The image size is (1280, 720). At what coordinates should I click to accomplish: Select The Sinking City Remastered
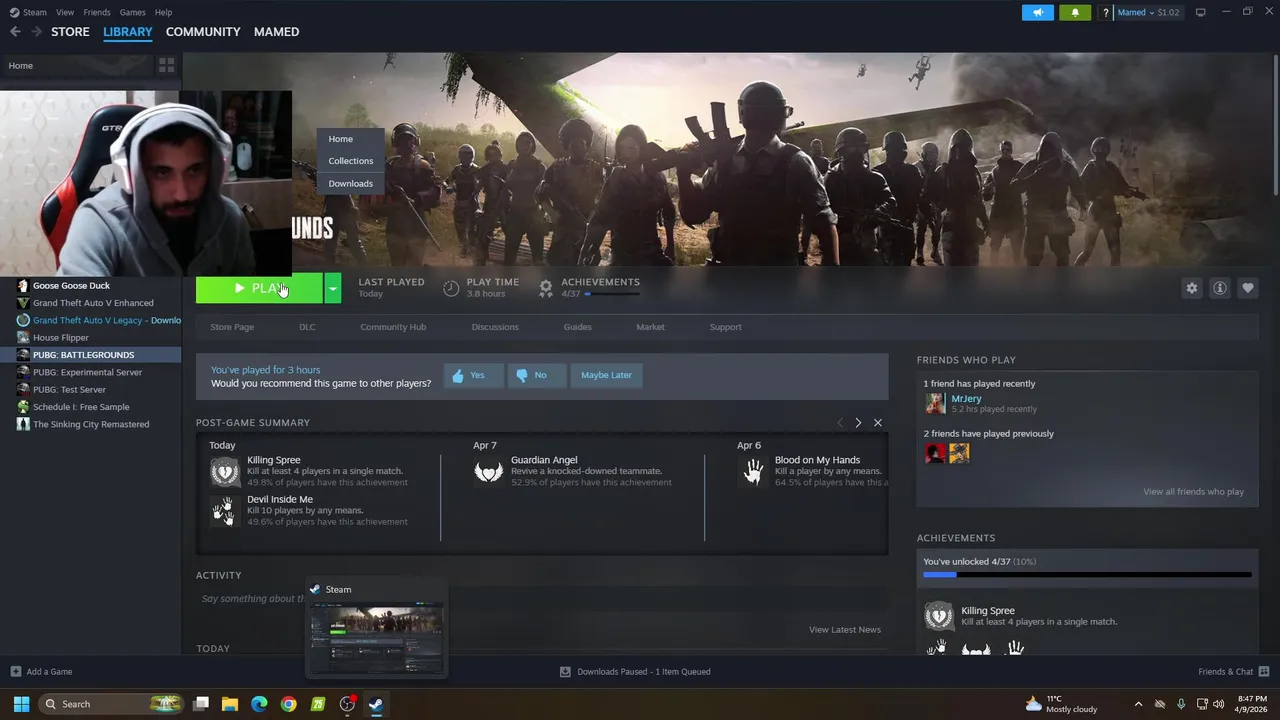tap(90, 424)
